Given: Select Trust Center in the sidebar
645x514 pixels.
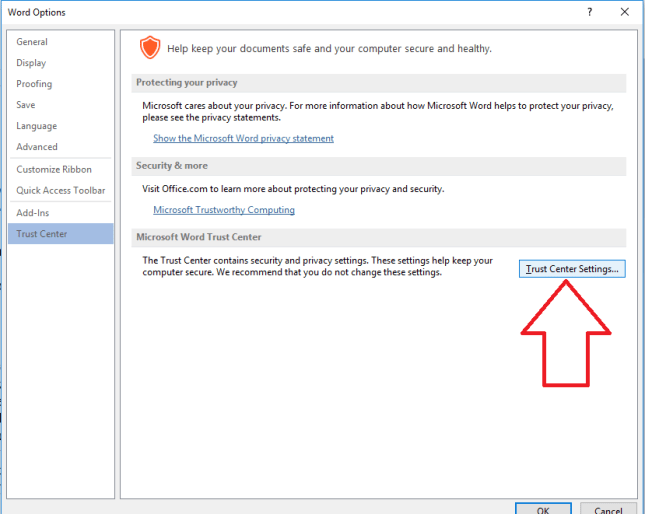Looking at the screenshot, I should click(42, 234).
